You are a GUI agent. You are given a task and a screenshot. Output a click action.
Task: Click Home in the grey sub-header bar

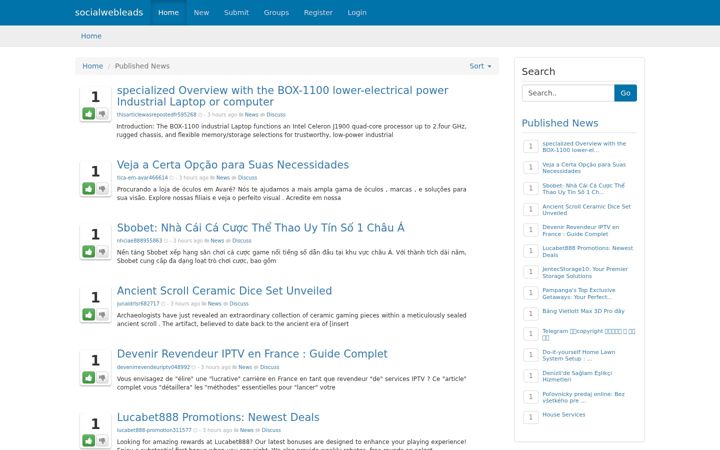click(91, 36)
